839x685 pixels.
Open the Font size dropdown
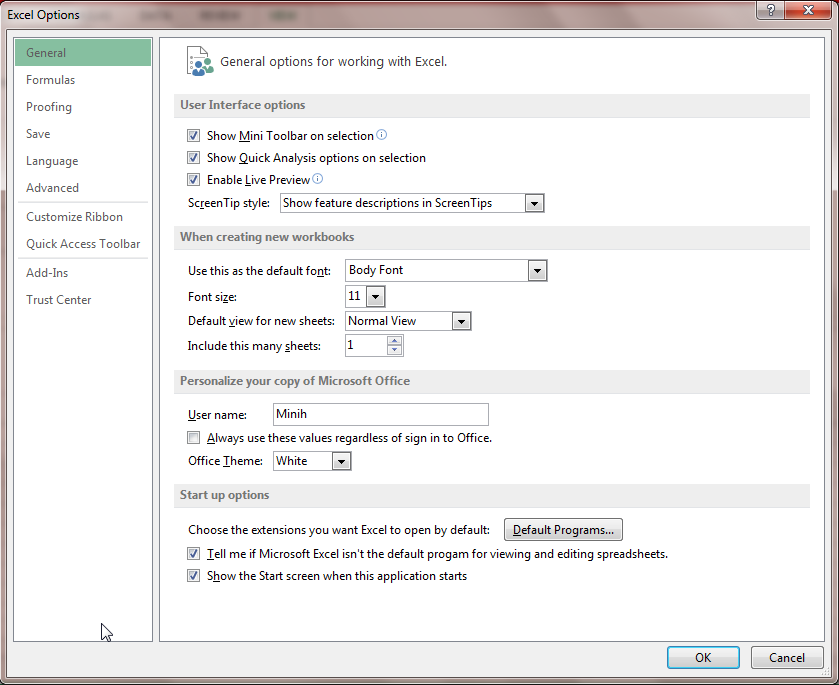(375, 296)
